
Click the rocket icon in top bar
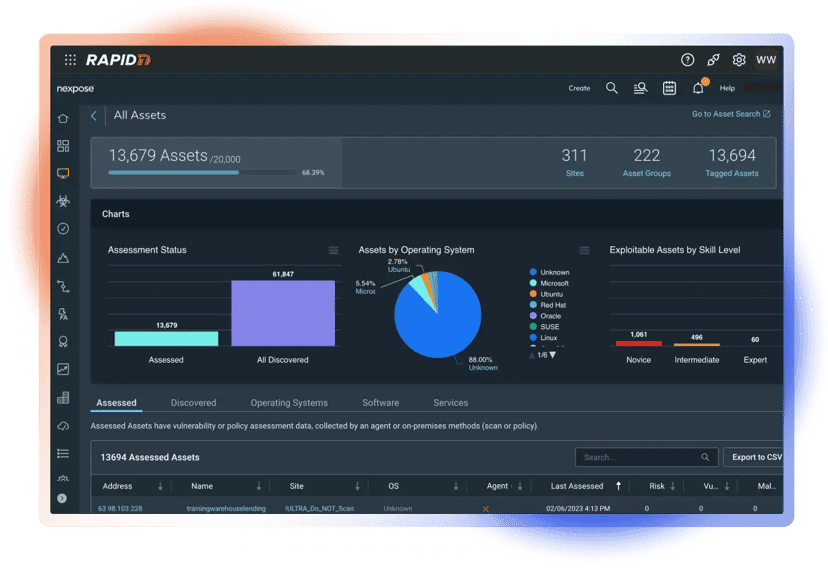point(713,60)
